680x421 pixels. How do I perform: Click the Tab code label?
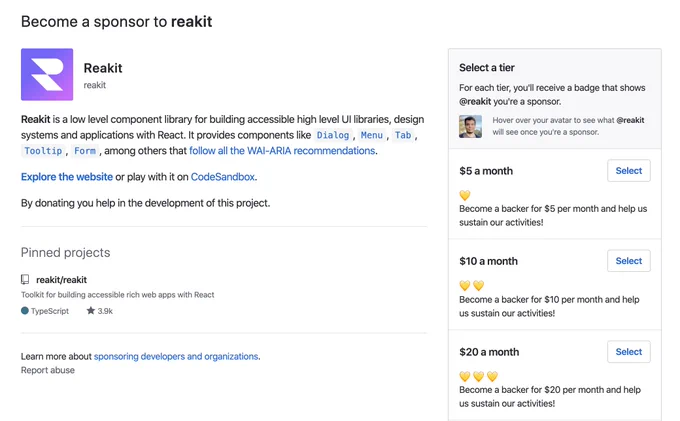[x=403, y=135]
